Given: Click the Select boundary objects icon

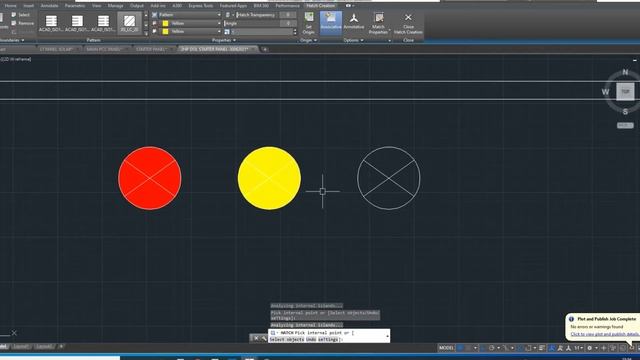Looking at the screenshot, I should coord(13,15).
